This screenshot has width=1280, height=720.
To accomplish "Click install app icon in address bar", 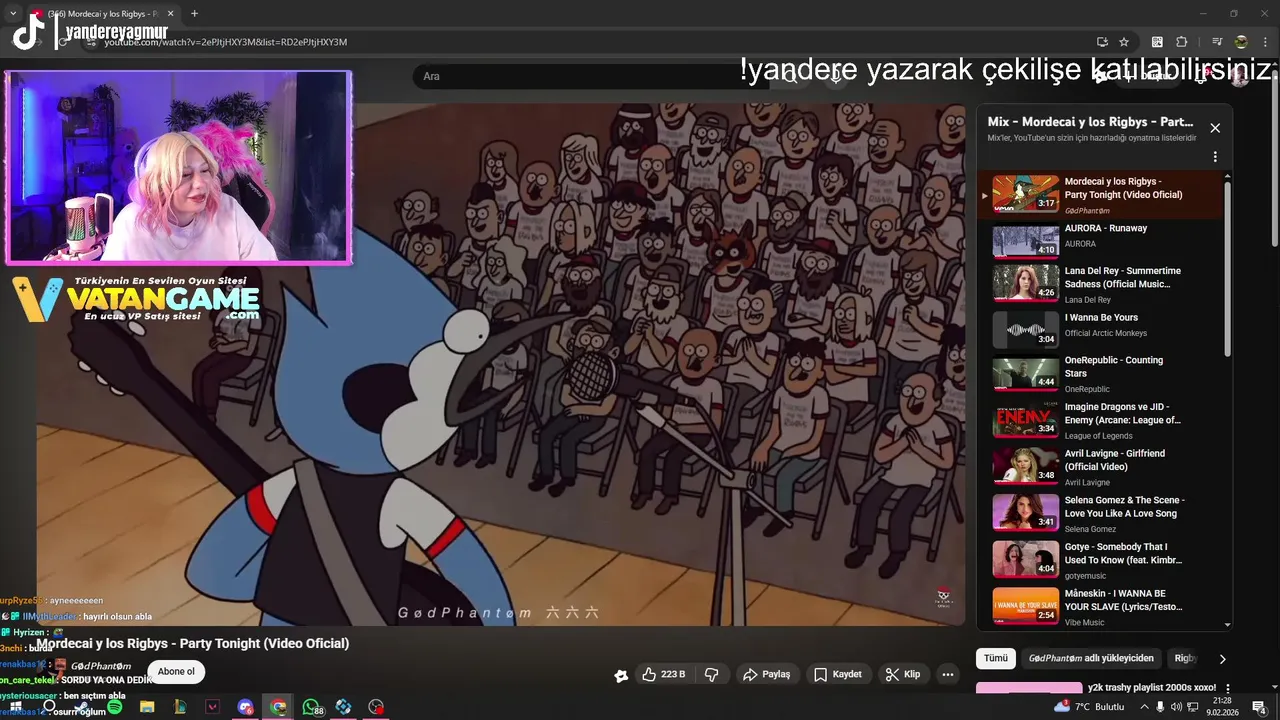I will [x=1102, y=42].
